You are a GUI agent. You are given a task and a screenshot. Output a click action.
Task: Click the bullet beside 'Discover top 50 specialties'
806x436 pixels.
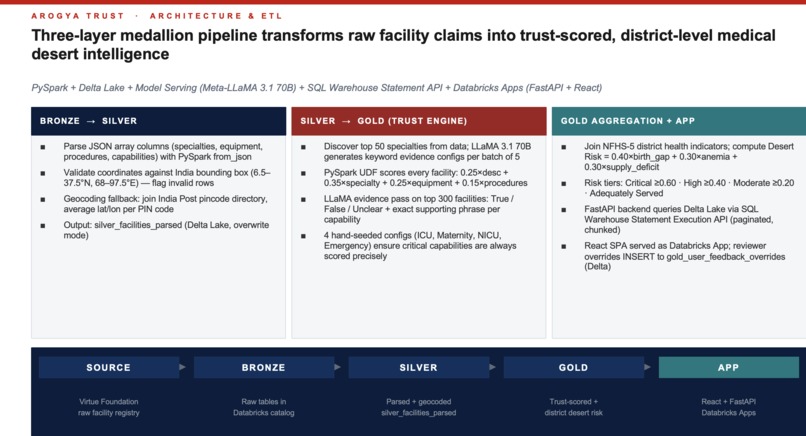pos(303,147)
